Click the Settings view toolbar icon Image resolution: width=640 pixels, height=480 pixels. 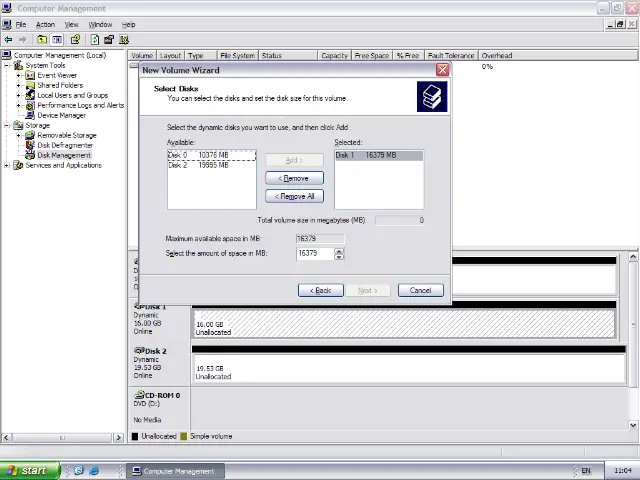click(x=124, y=40)
